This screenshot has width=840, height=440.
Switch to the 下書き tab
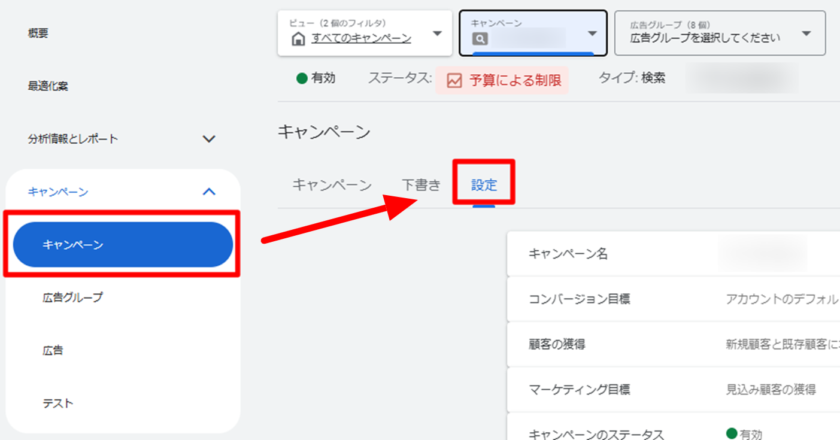421,185
